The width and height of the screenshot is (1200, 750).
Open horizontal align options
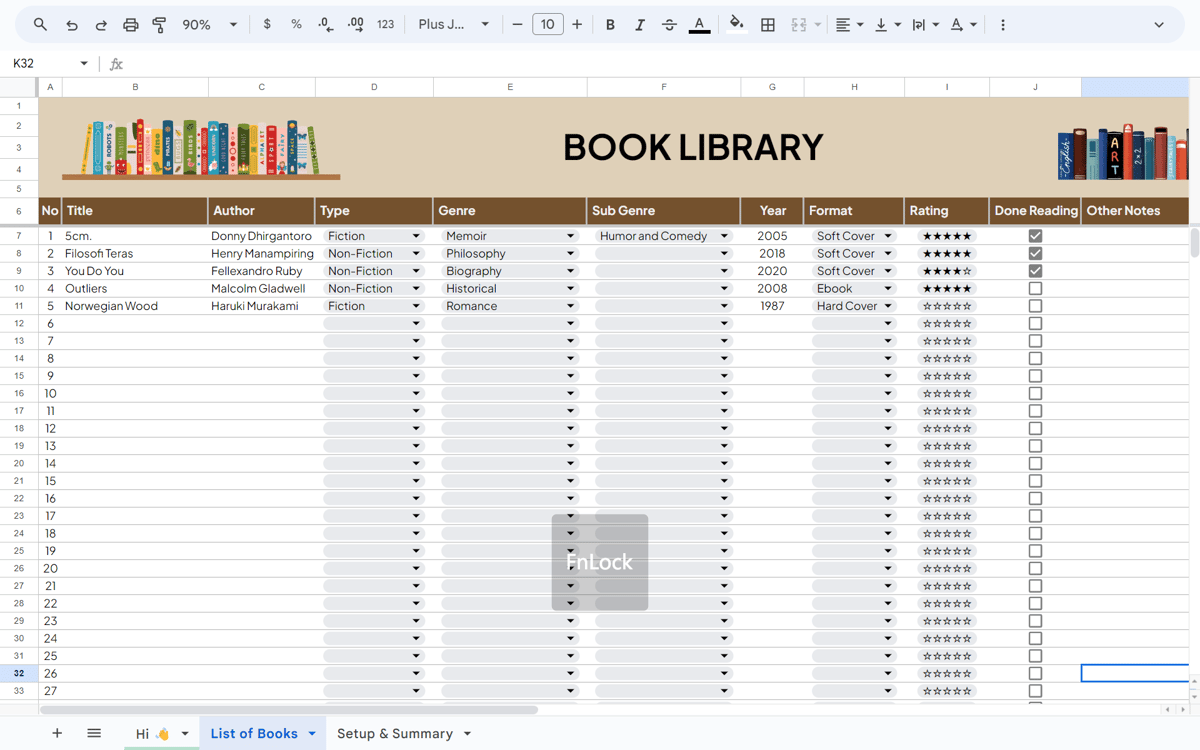[849, 25]
